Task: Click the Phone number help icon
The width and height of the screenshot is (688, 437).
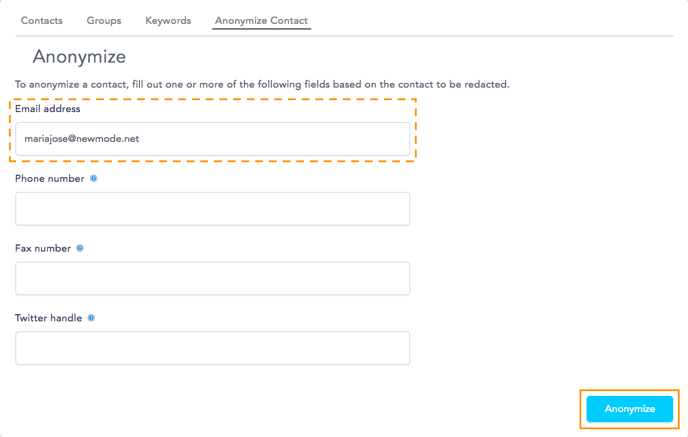Action: (x=93, y=179)
